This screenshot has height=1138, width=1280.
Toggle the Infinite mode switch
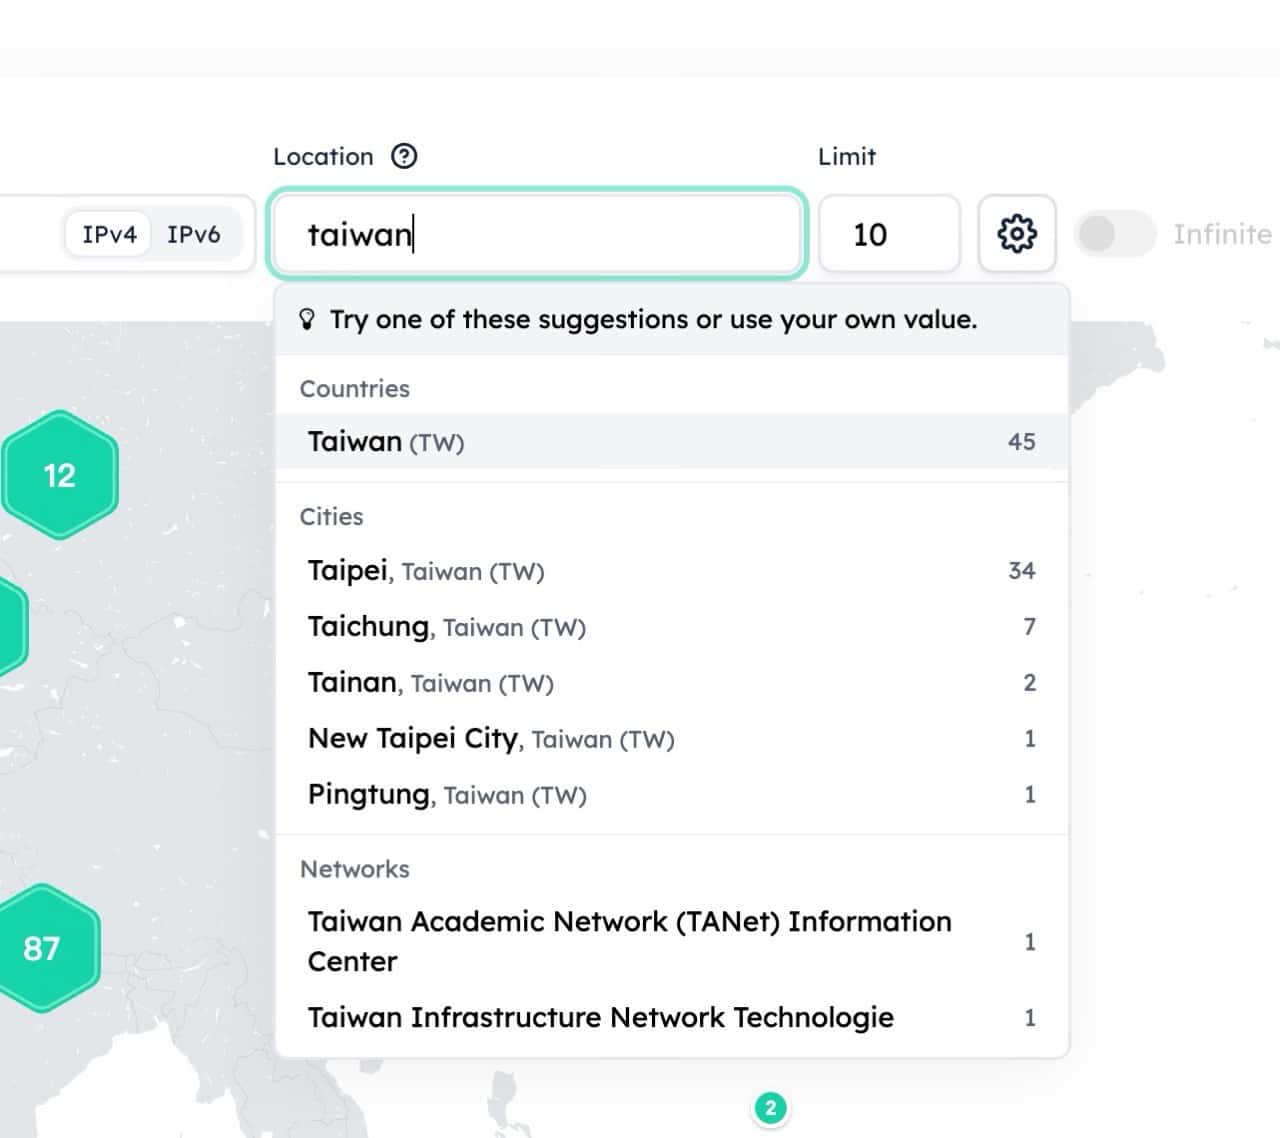[x=1114, y=234]
